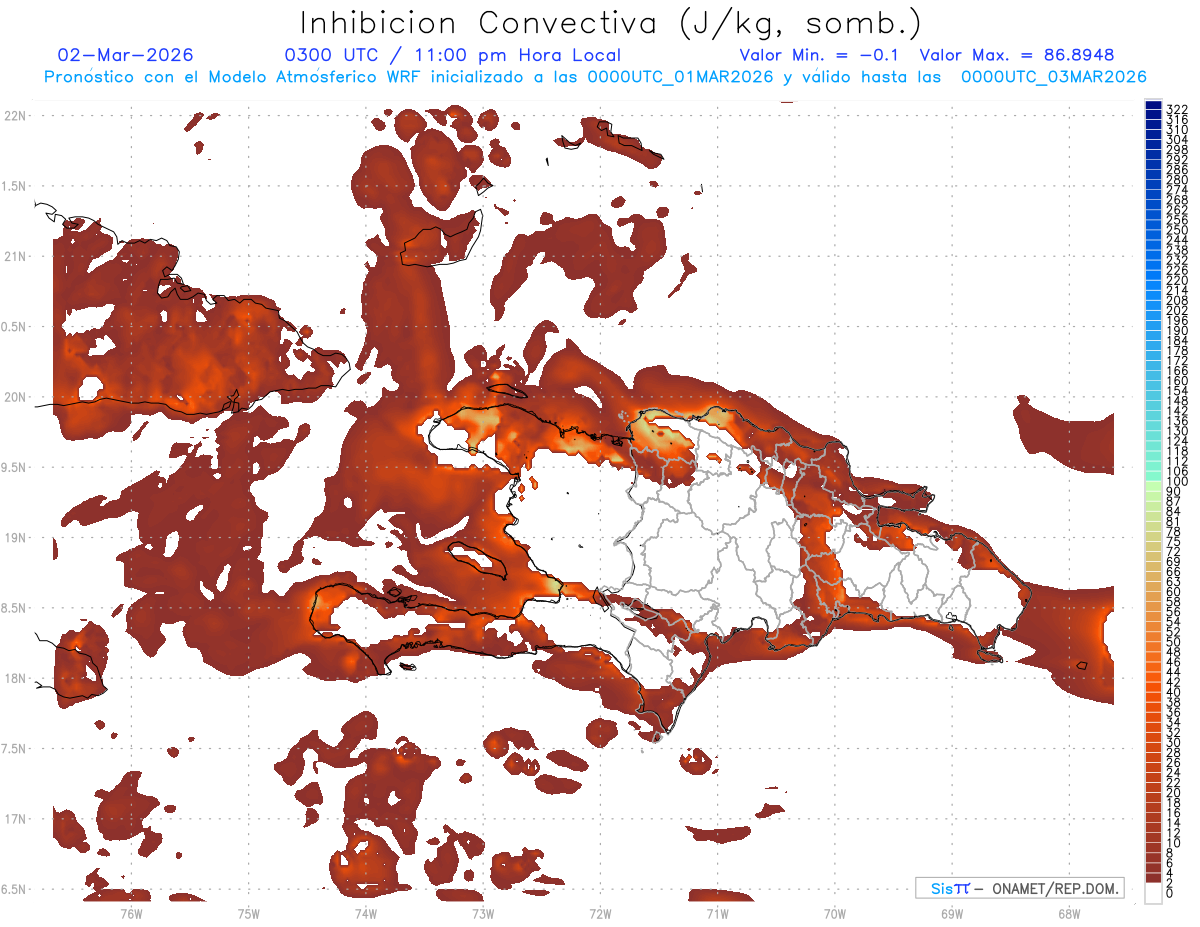This screenshot has height=927, width=1200.
Task: Click the 21N latitude label
Action: (15, 256)
